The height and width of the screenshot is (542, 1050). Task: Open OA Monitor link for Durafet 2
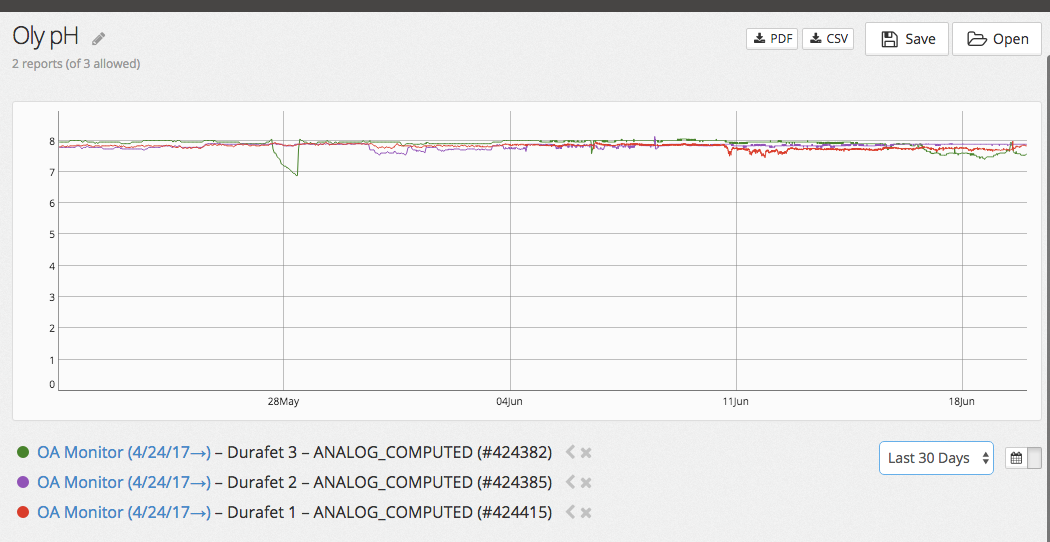124,482
